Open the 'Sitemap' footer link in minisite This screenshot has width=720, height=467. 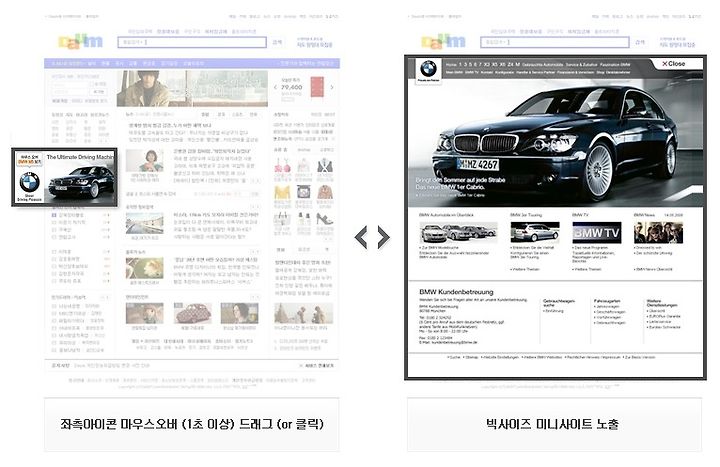(472, 357)
